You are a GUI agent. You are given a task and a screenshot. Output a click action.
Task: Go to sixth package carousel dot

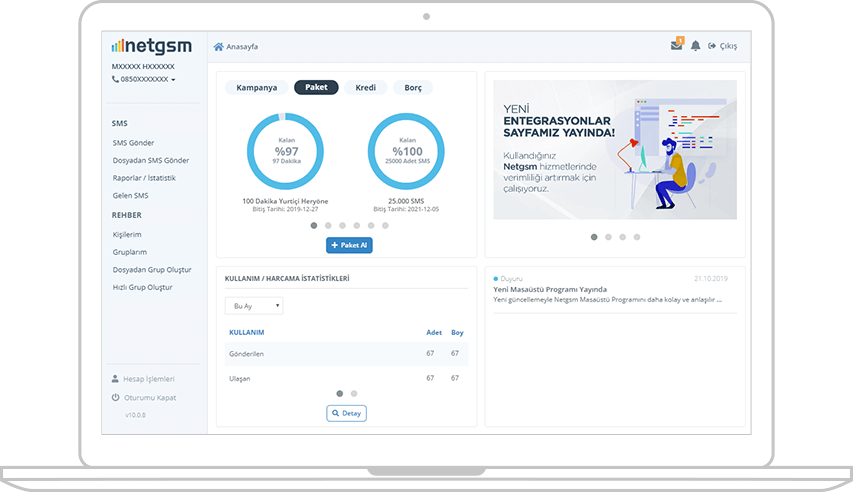(385, 225)
